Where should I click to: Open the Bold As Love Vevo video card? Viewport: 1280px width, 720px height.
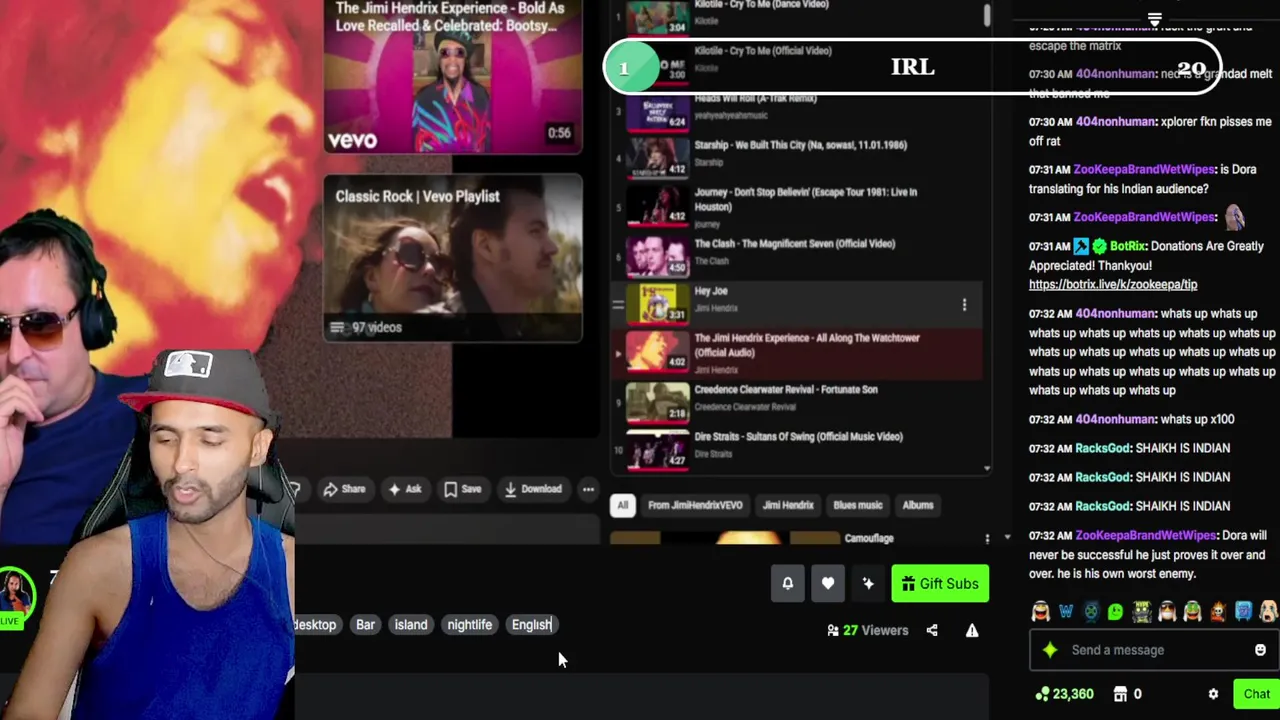coord(453,76)
